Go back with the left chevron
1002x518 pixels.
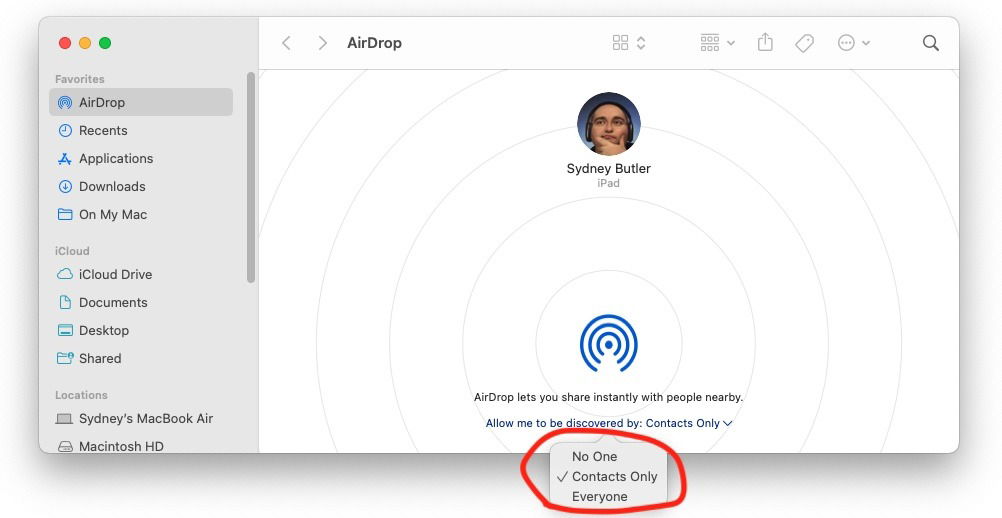[286, 43]
